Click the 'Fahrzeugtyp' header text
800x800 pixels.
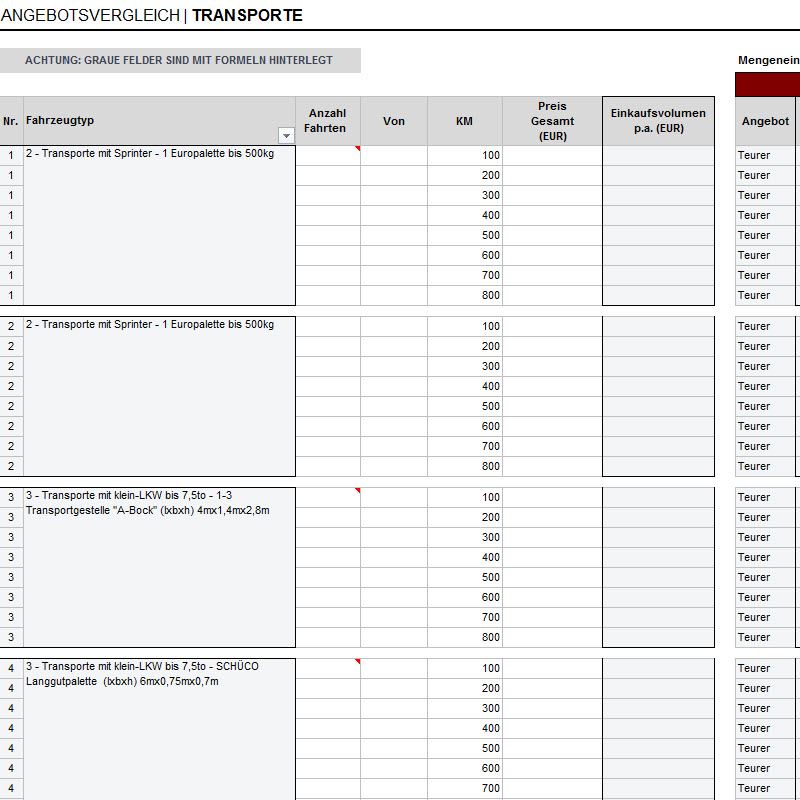[60, 121]
